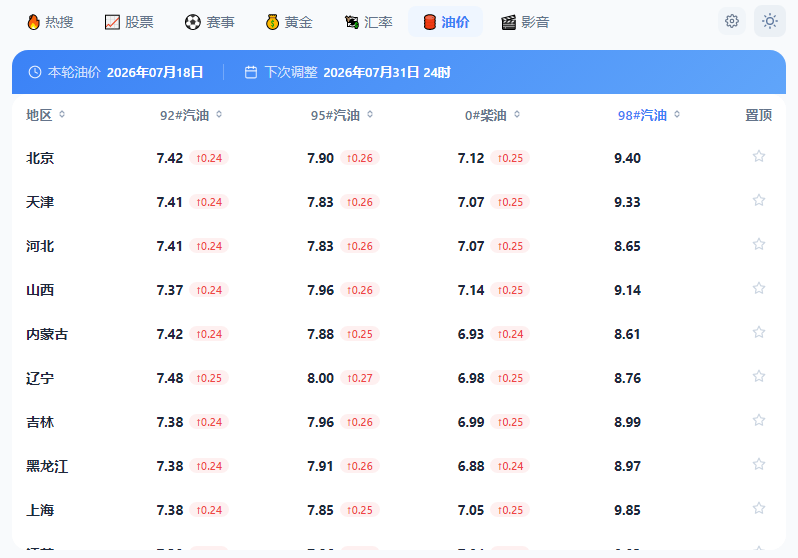
Task: Pin 上海 row with star icon
Action: 759,508
